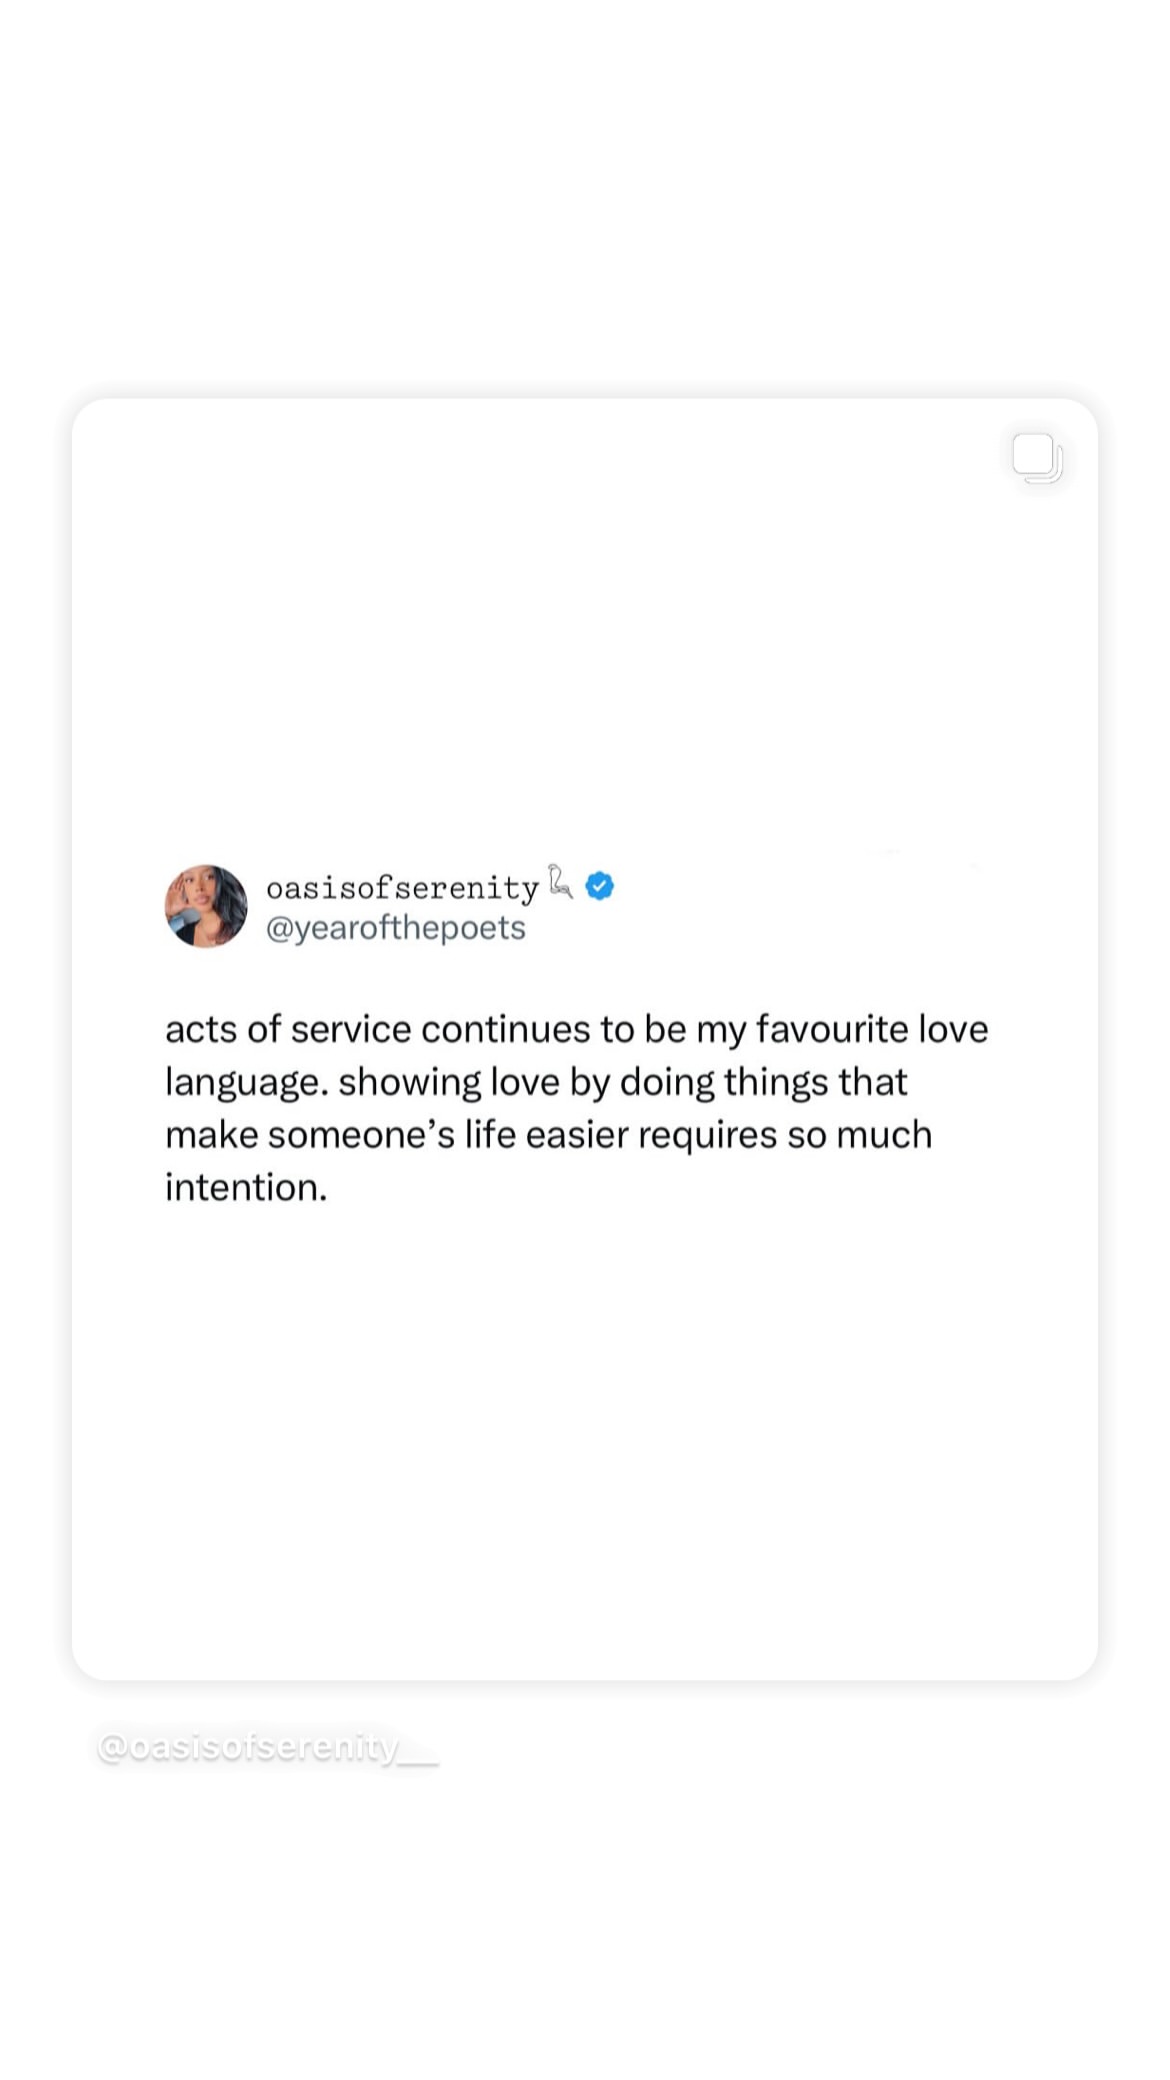Click the word "make" starting third line
Viewport: 1170px width, 2080px height.
coord(212,1135)
